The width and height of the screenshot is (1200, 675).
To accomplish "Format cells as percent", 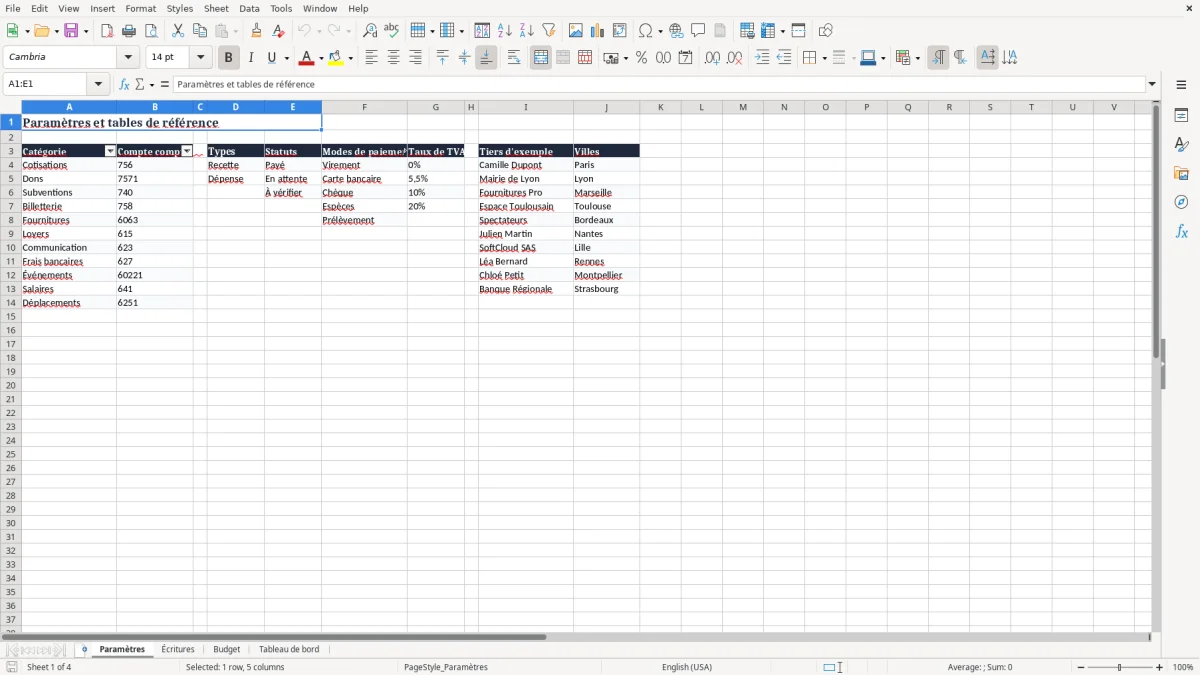I will pyautogui.click(x=641, y=58).
